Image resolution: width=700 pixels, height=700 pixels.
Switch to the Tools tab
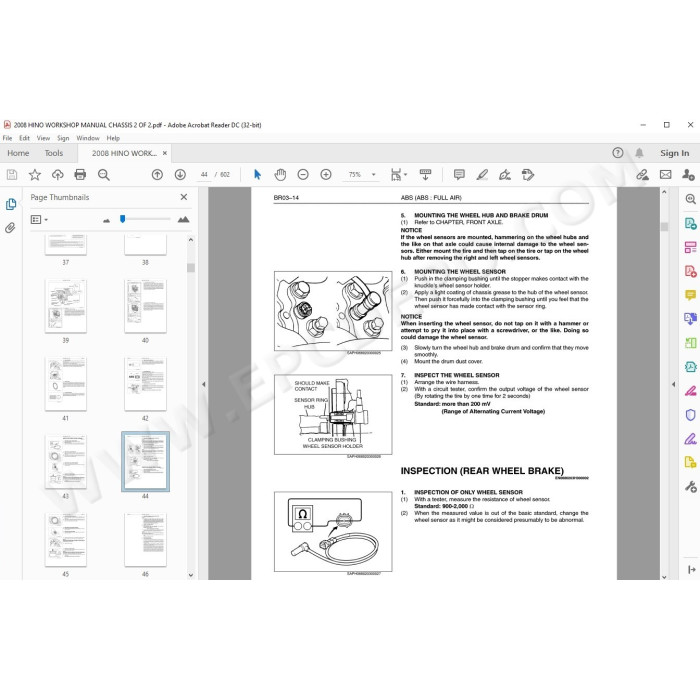pos(54,153)
